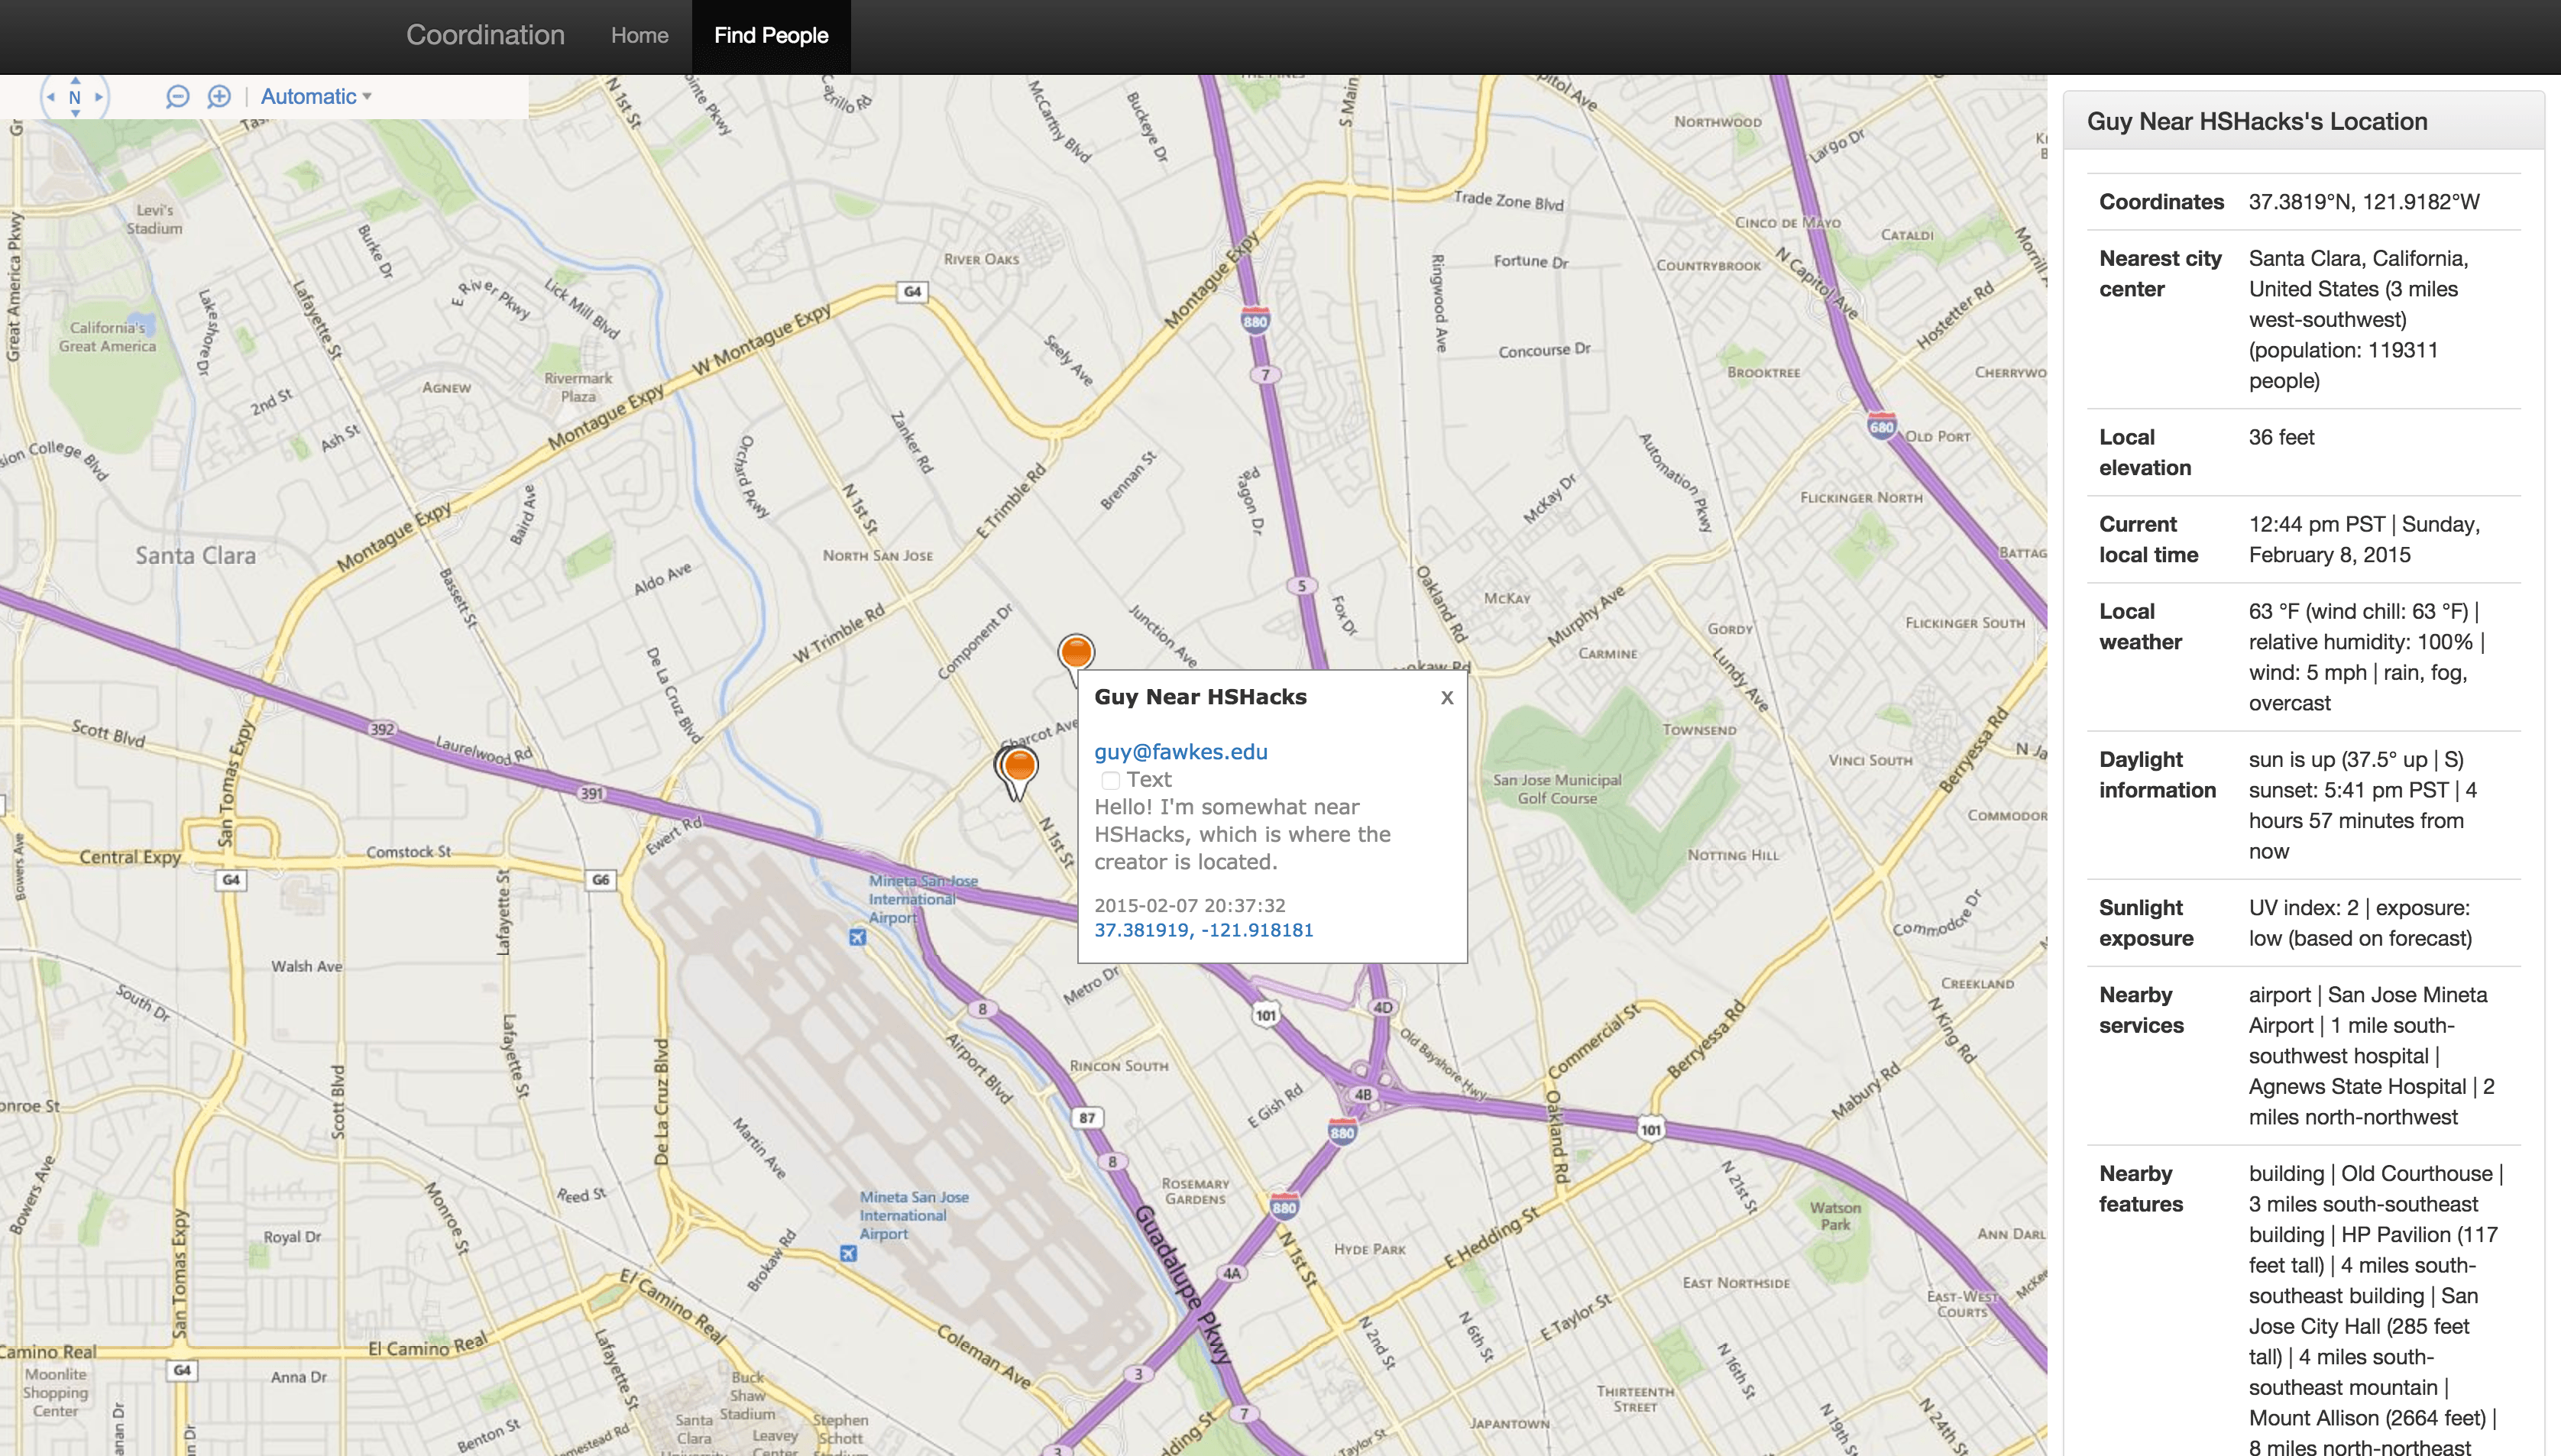Click the orange pushpin near Component Dr

tap(1076, 654)
